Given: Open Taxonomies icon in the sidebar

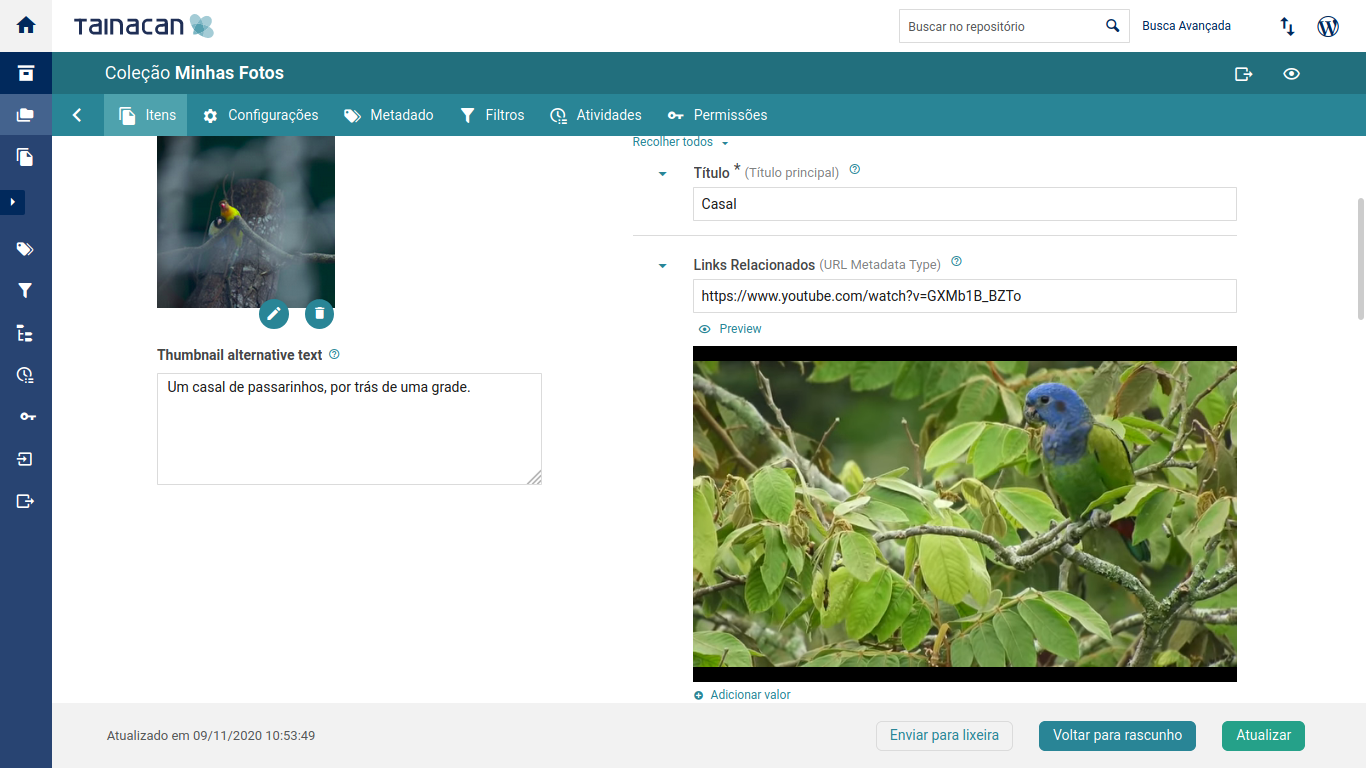Looking at the screenshot, I should click(x=26, y=333).
